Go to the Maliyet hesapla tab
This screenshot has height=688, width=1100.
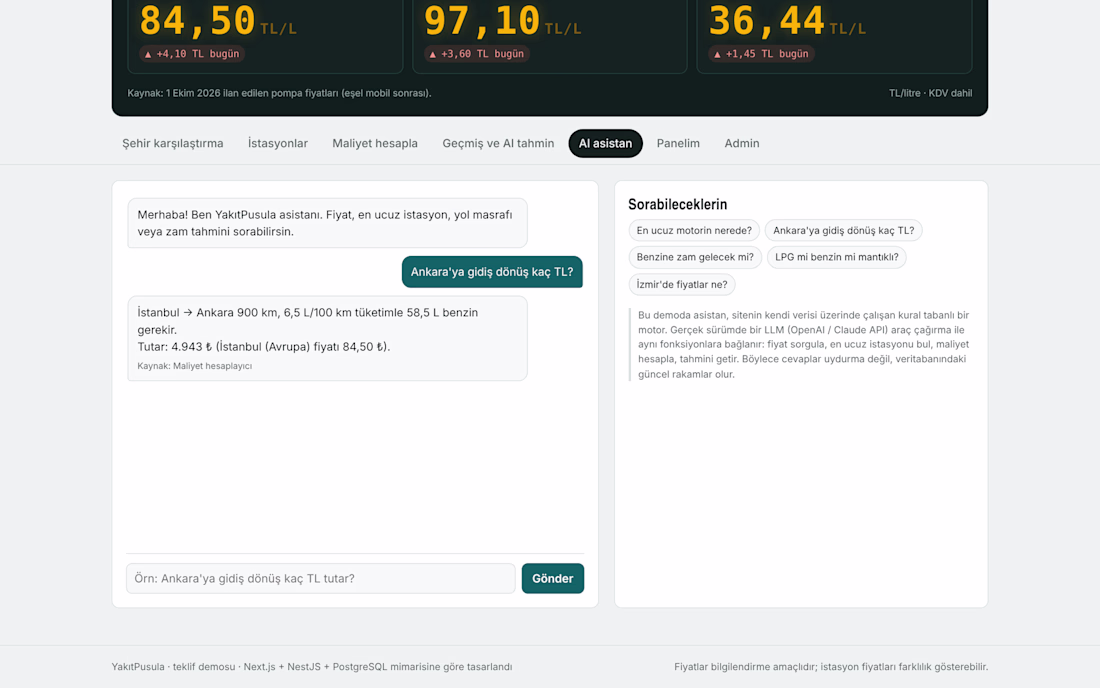click(375, 143)
